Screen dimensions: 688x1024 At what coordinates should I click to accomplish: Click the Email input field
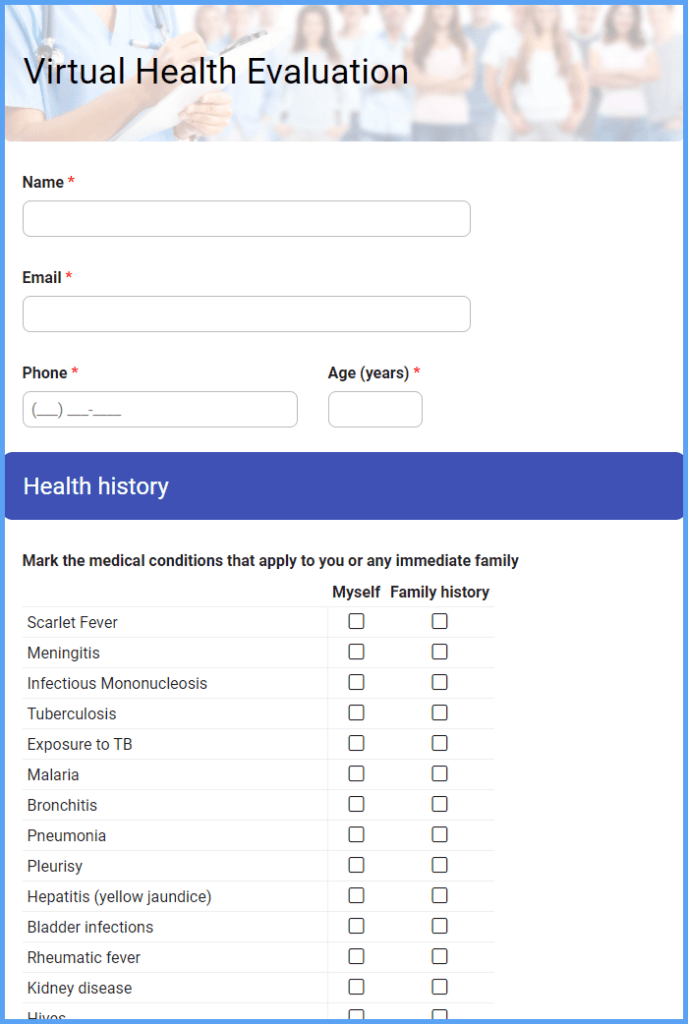tap(246, 313)
